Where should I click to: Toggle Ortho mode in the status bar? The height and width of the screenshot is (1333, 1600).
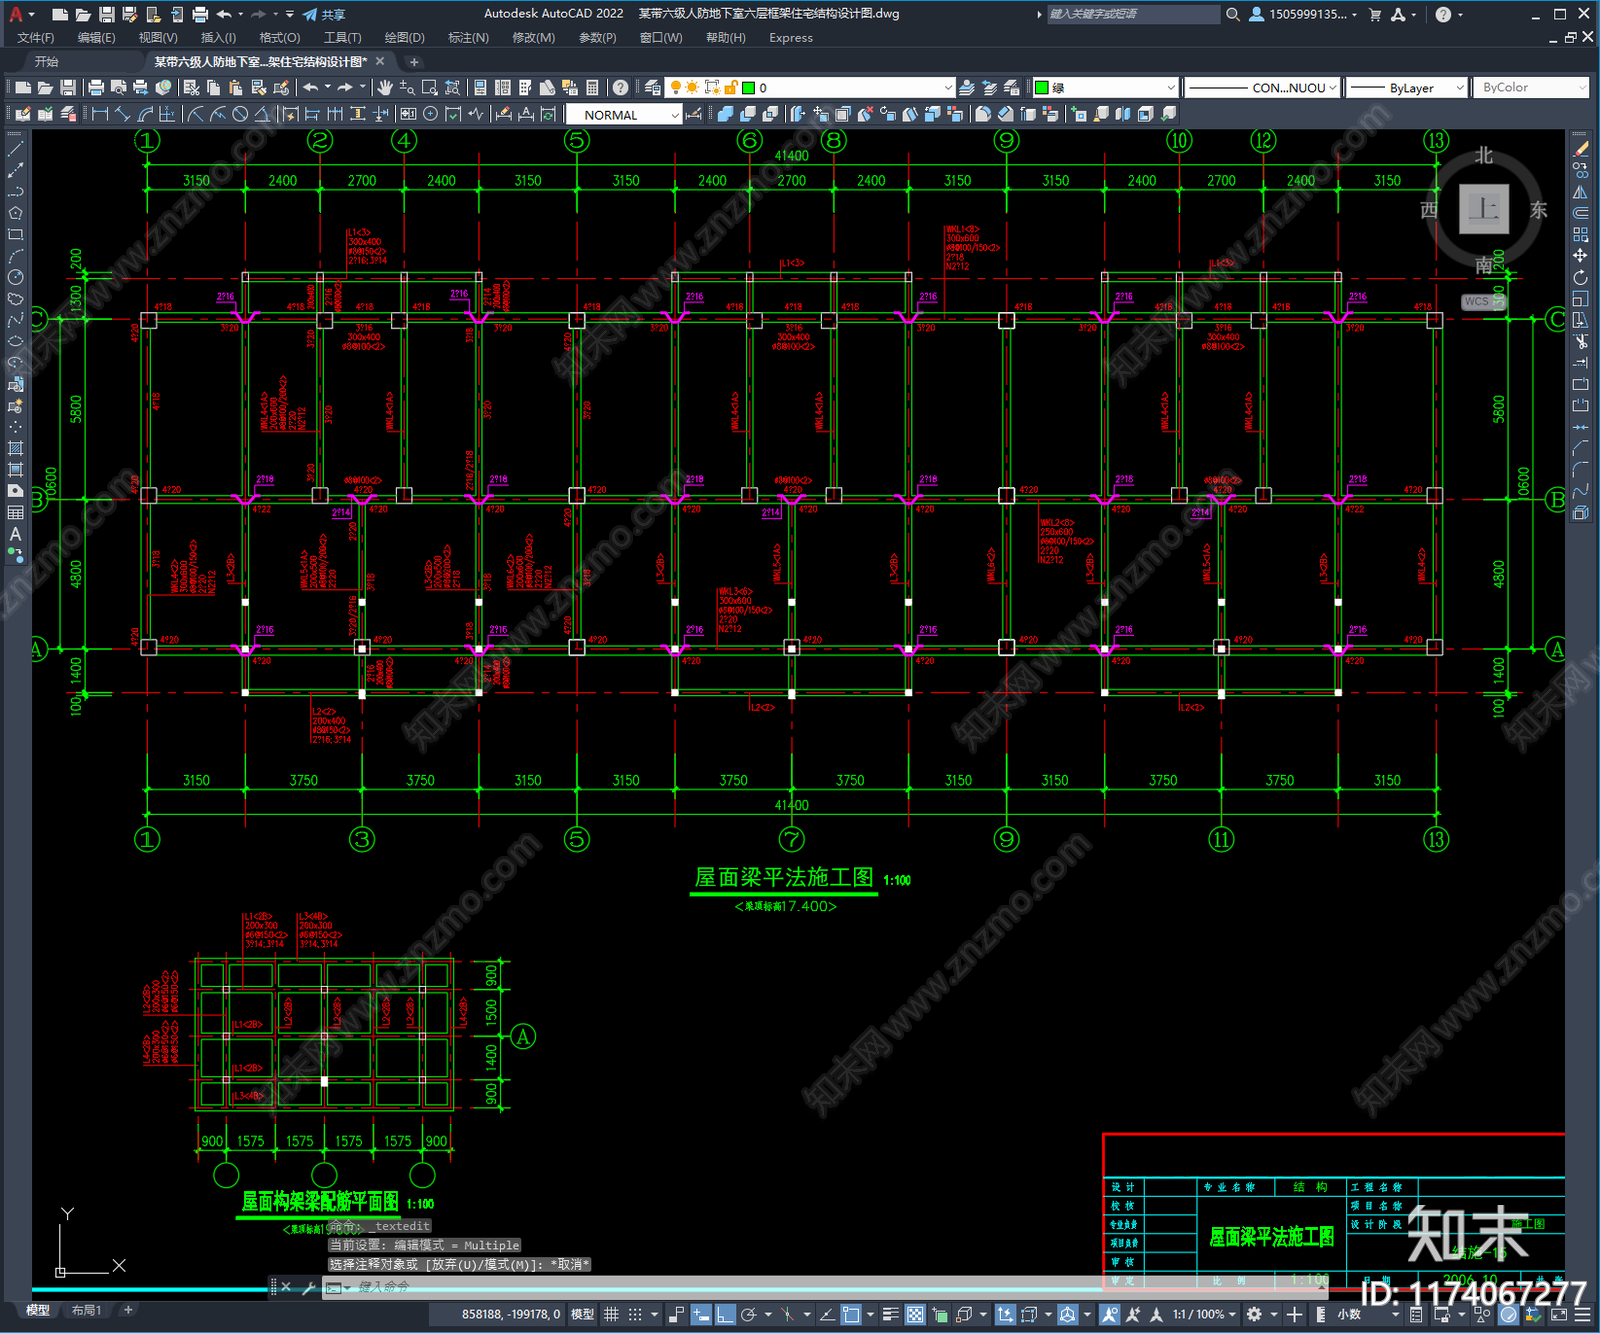(x=726, y=1314)
